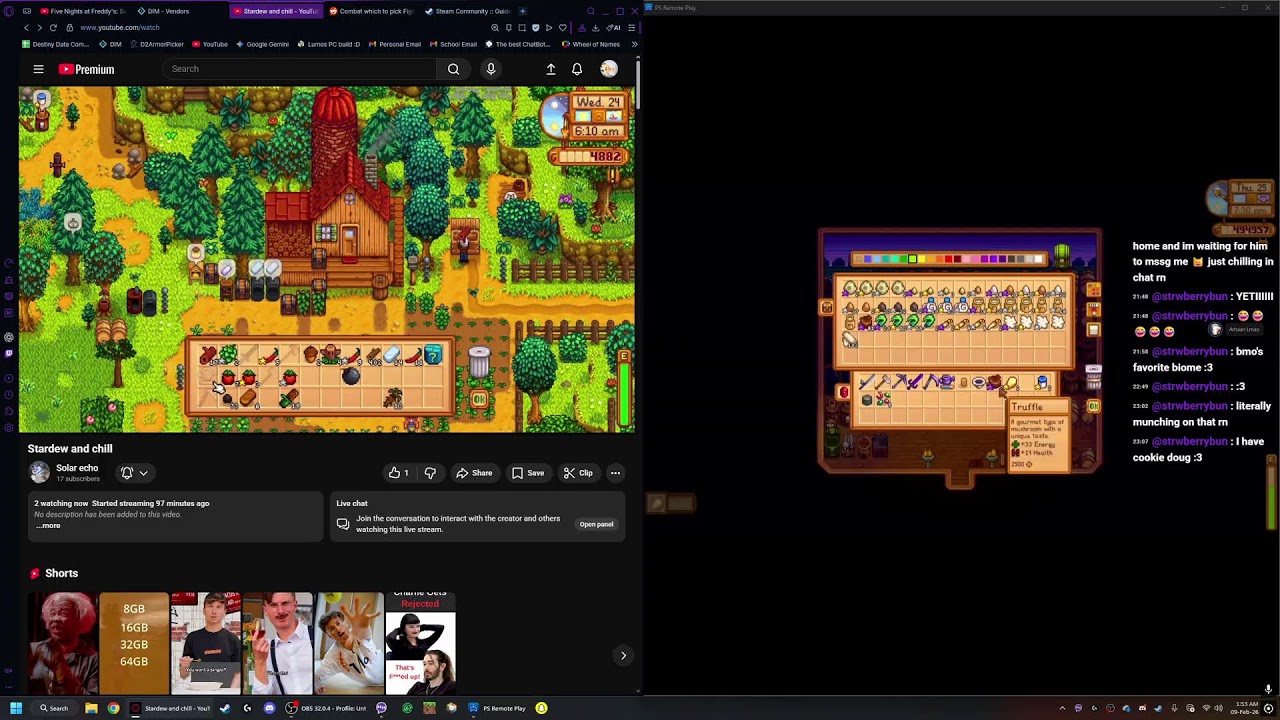
Task: Open the 8GB 16GB 32GB Short thumbnail
Action: coord(134,643)
